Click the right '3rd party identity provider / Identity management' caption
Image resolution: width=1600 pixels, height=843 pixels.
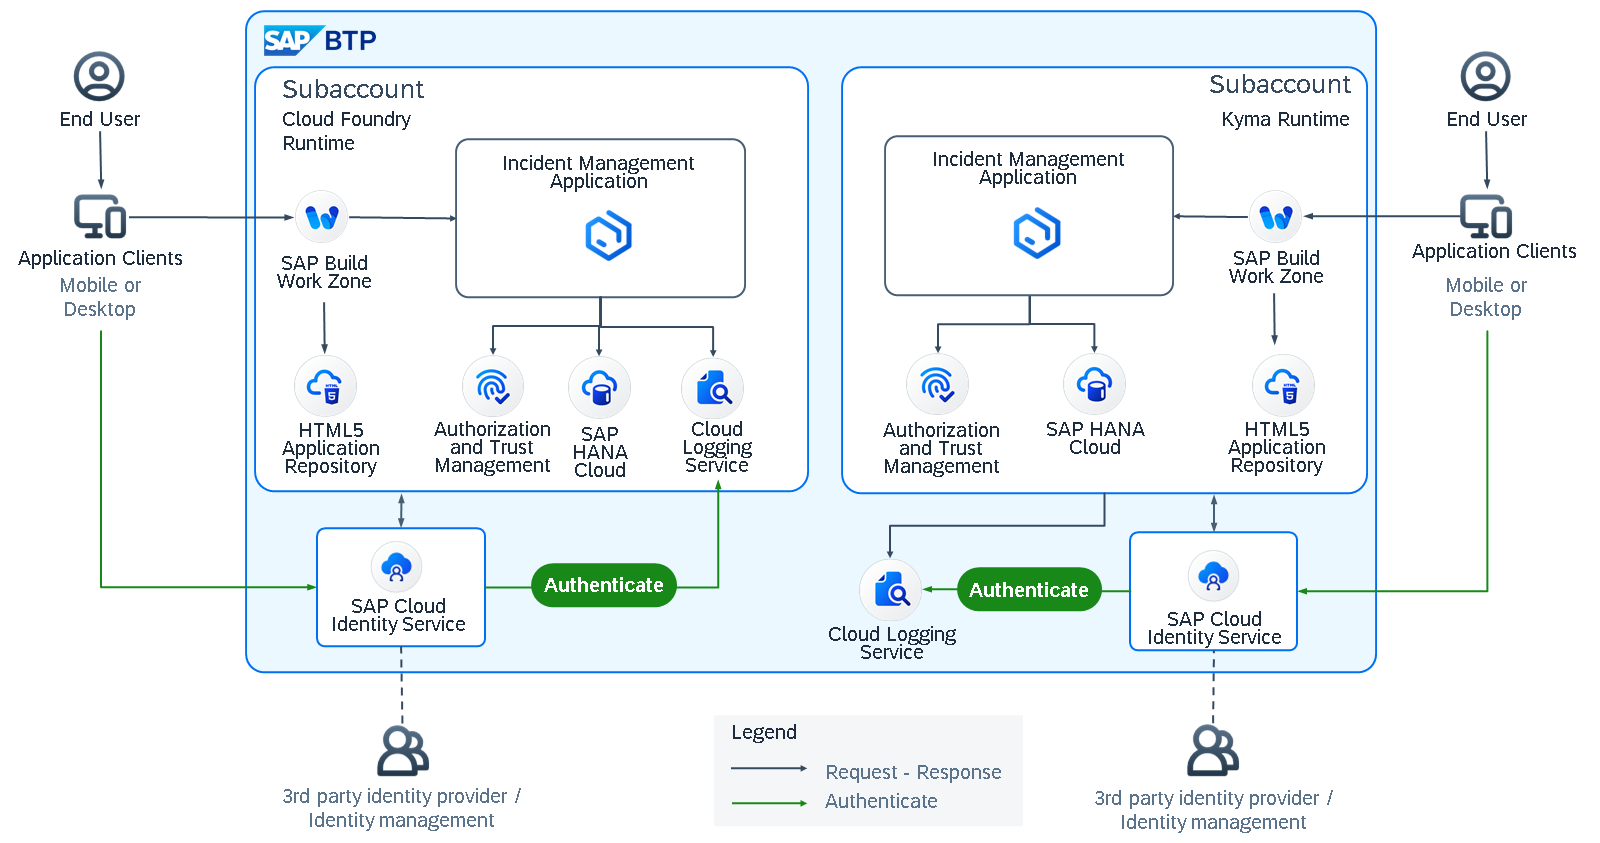click(x=1213, y=810)
